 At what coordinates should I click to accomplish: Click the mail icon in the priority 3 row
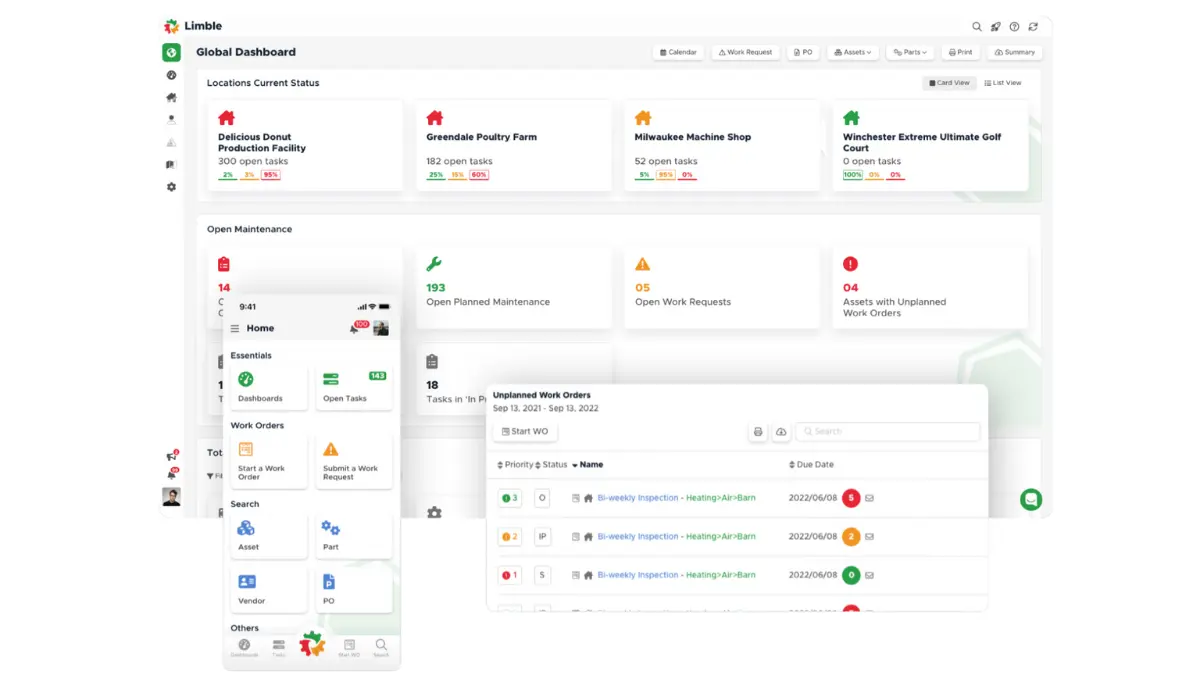pos(869,497)
